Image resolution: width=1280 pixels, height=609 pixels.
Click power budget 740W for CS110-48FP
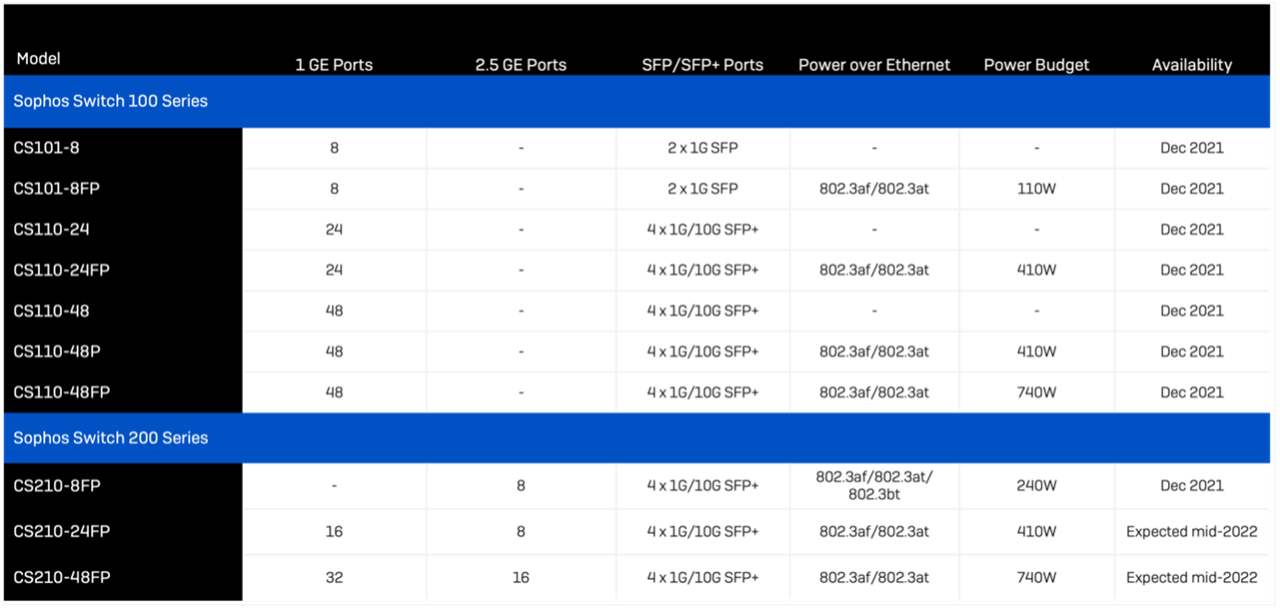(1036, 393)
